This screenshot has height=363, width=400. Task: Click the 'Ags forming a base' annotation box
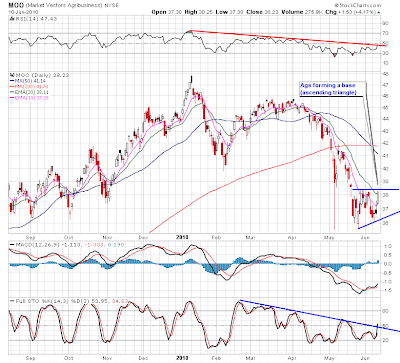click(332, 89)
